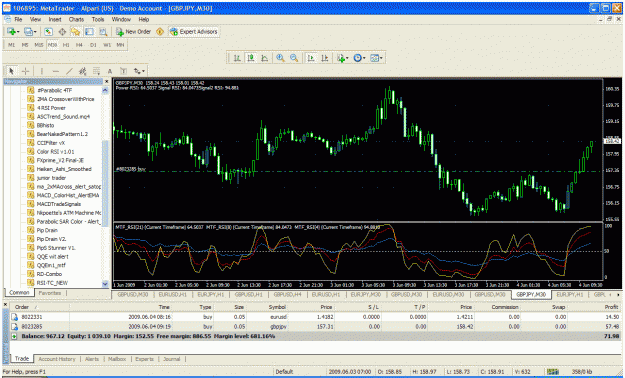Open the periodicity clock dropdown

(359, 58)
